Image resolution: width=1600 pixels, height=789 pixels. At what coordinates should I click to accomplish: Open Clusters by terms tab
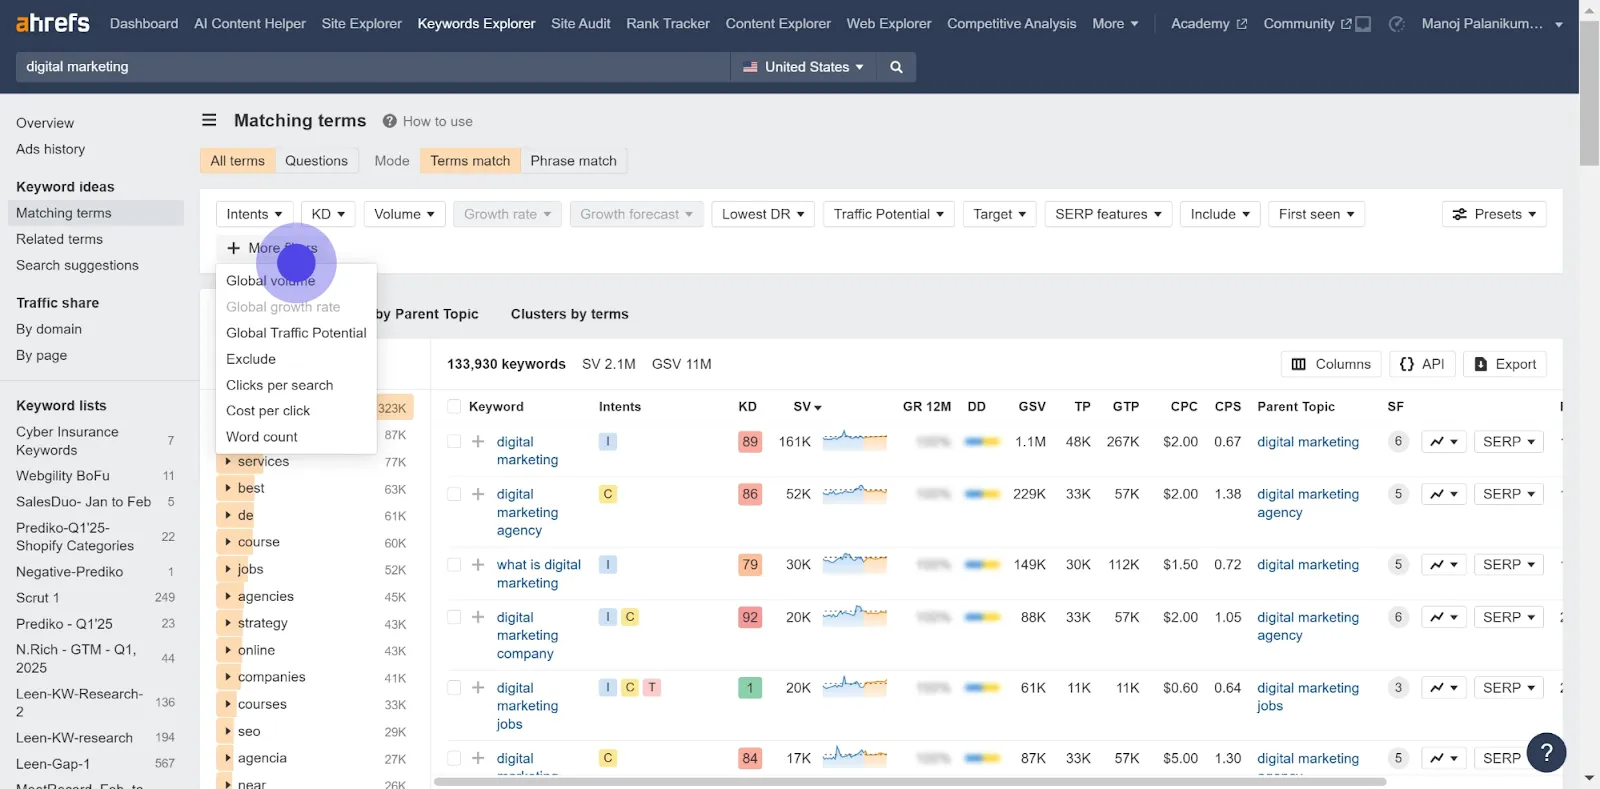pyautogui.click(x=569, y=314)
